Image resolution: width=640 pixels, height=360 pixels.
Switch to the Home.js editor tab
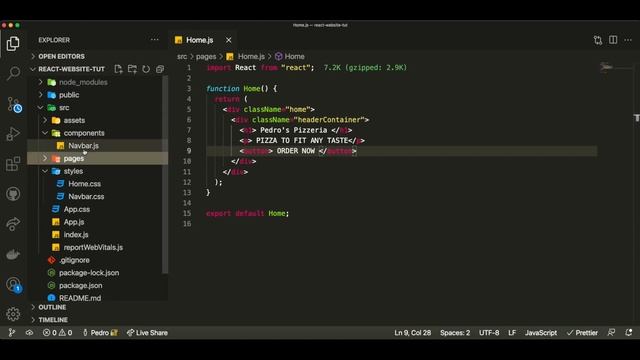(200, 40)
